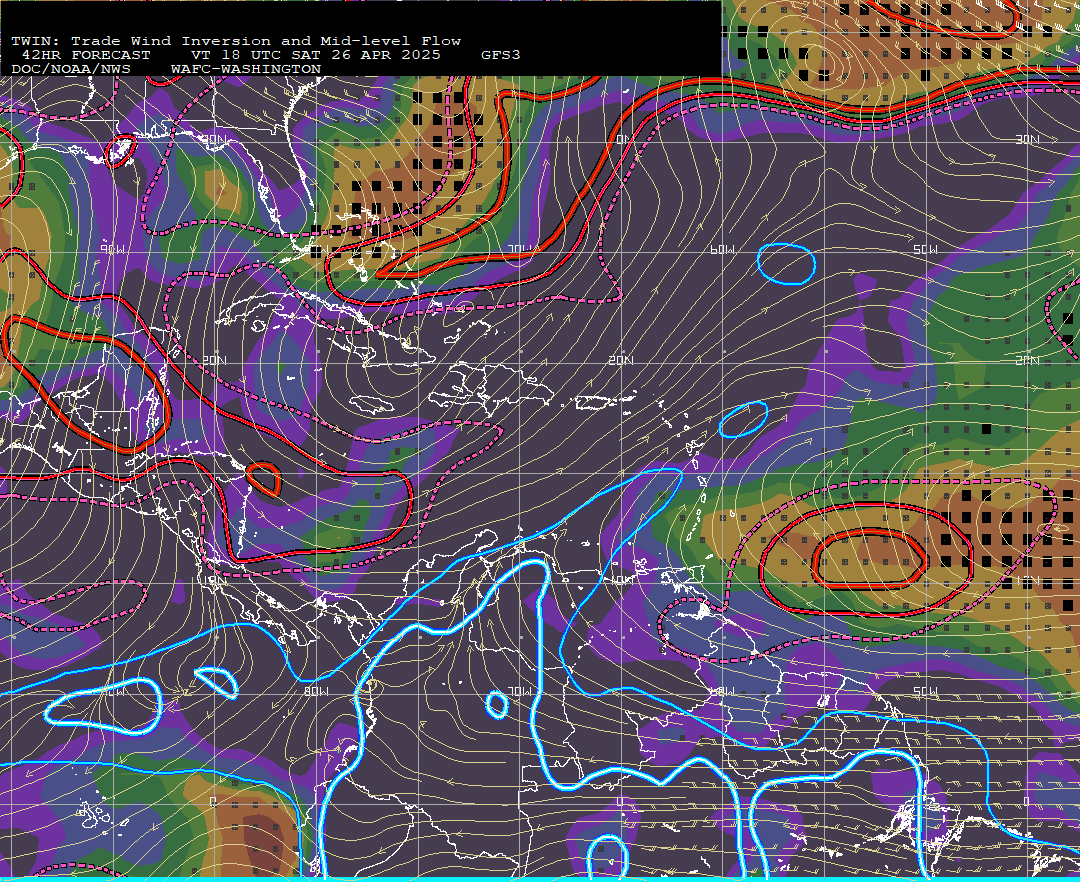
Task: Click the tiny cyan ring over Colombia
Action: 496,704
